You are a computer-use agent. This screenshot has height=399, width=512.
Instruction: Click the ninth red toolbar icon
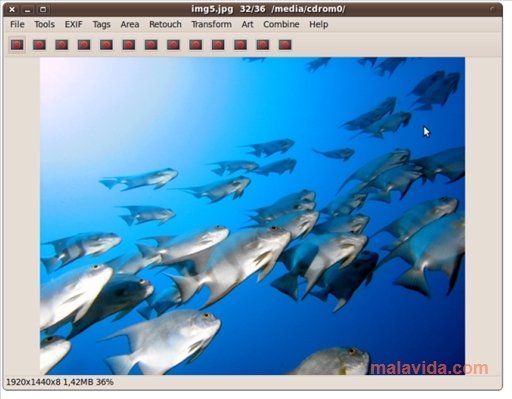pos(196,45)
